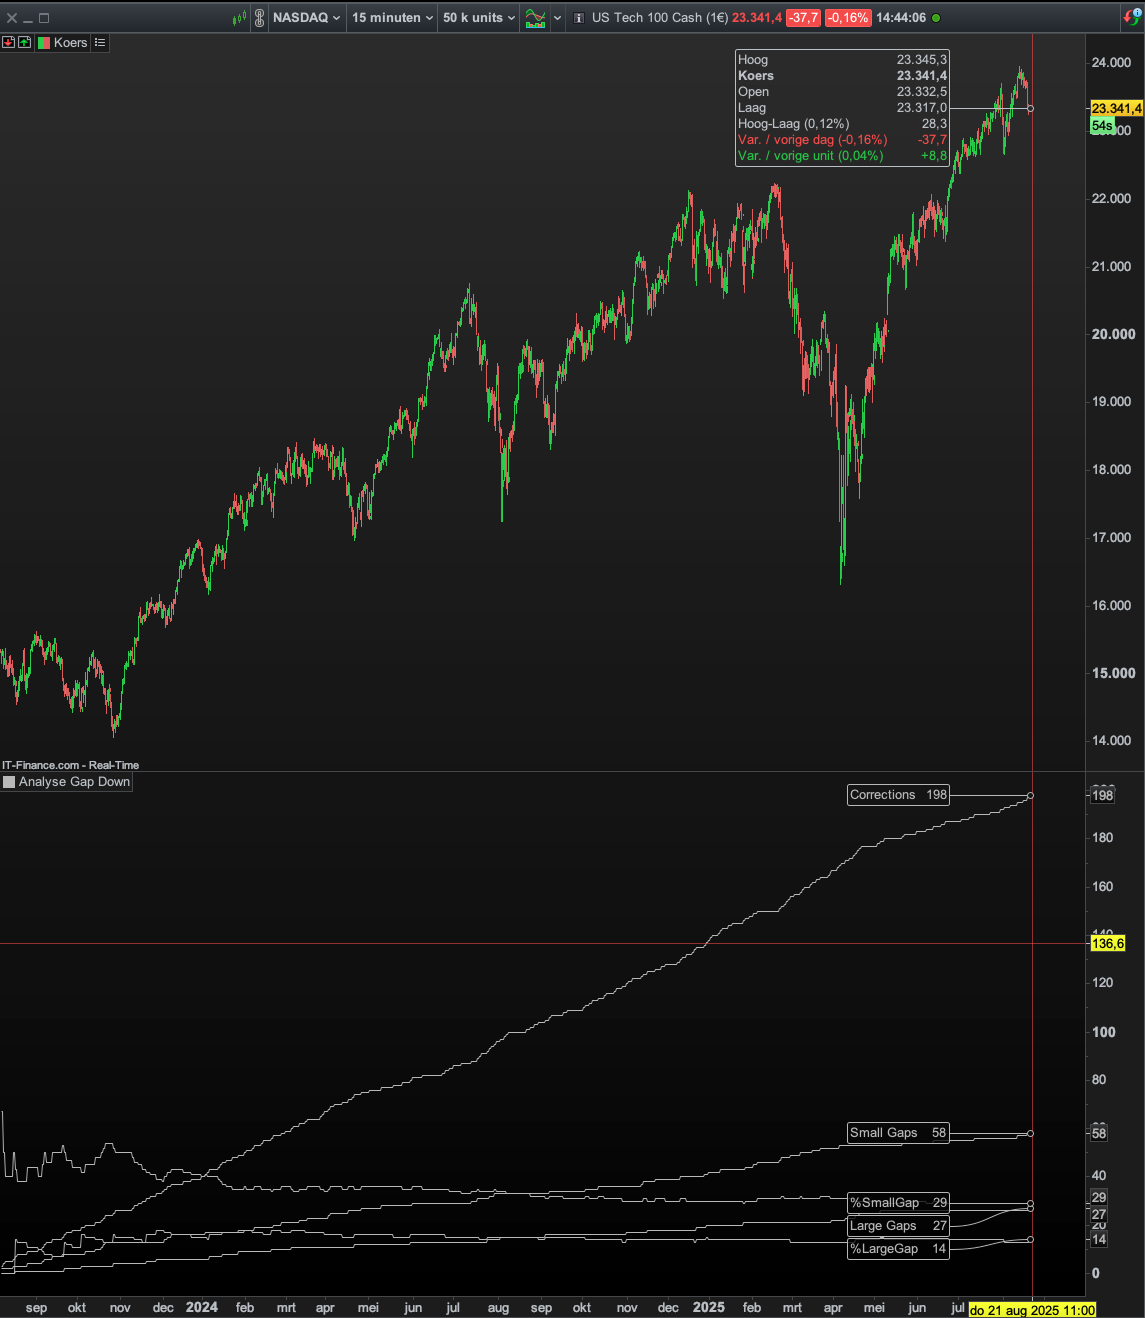Click the red -0,16% percent change badge

pos(847,18)
